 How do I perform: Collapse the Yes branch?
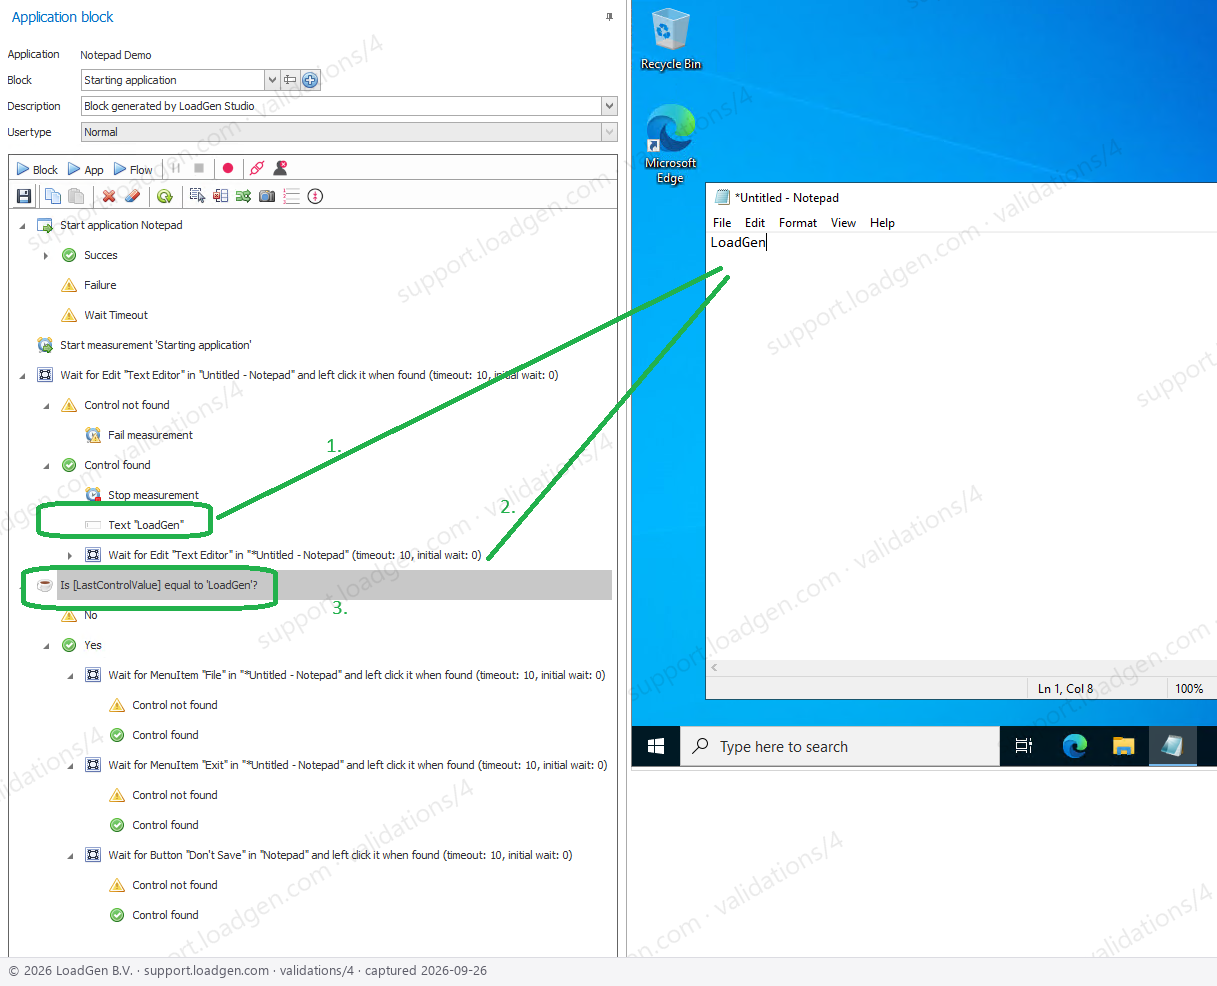46,646
